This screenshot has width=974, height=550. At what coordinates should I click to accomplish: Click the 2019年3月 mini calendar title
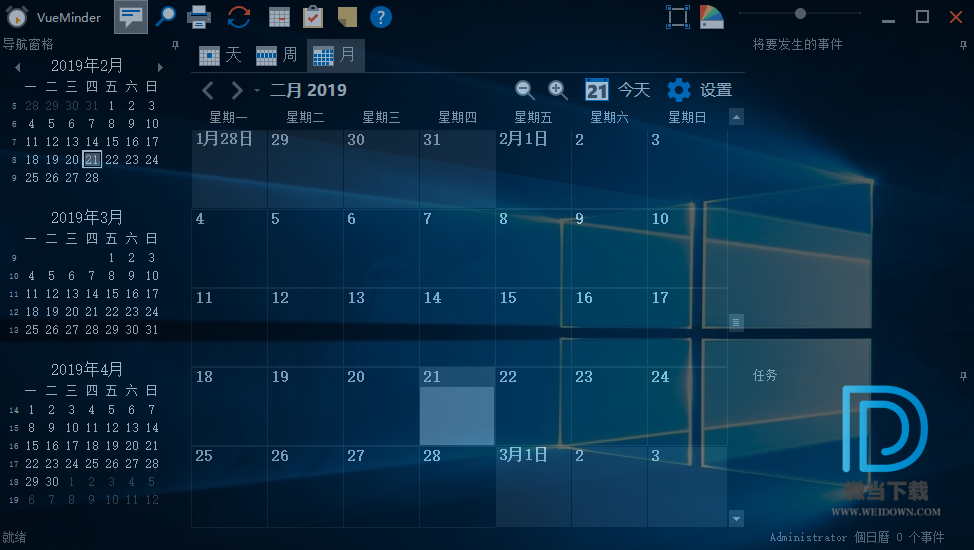[x=87, y=218]
